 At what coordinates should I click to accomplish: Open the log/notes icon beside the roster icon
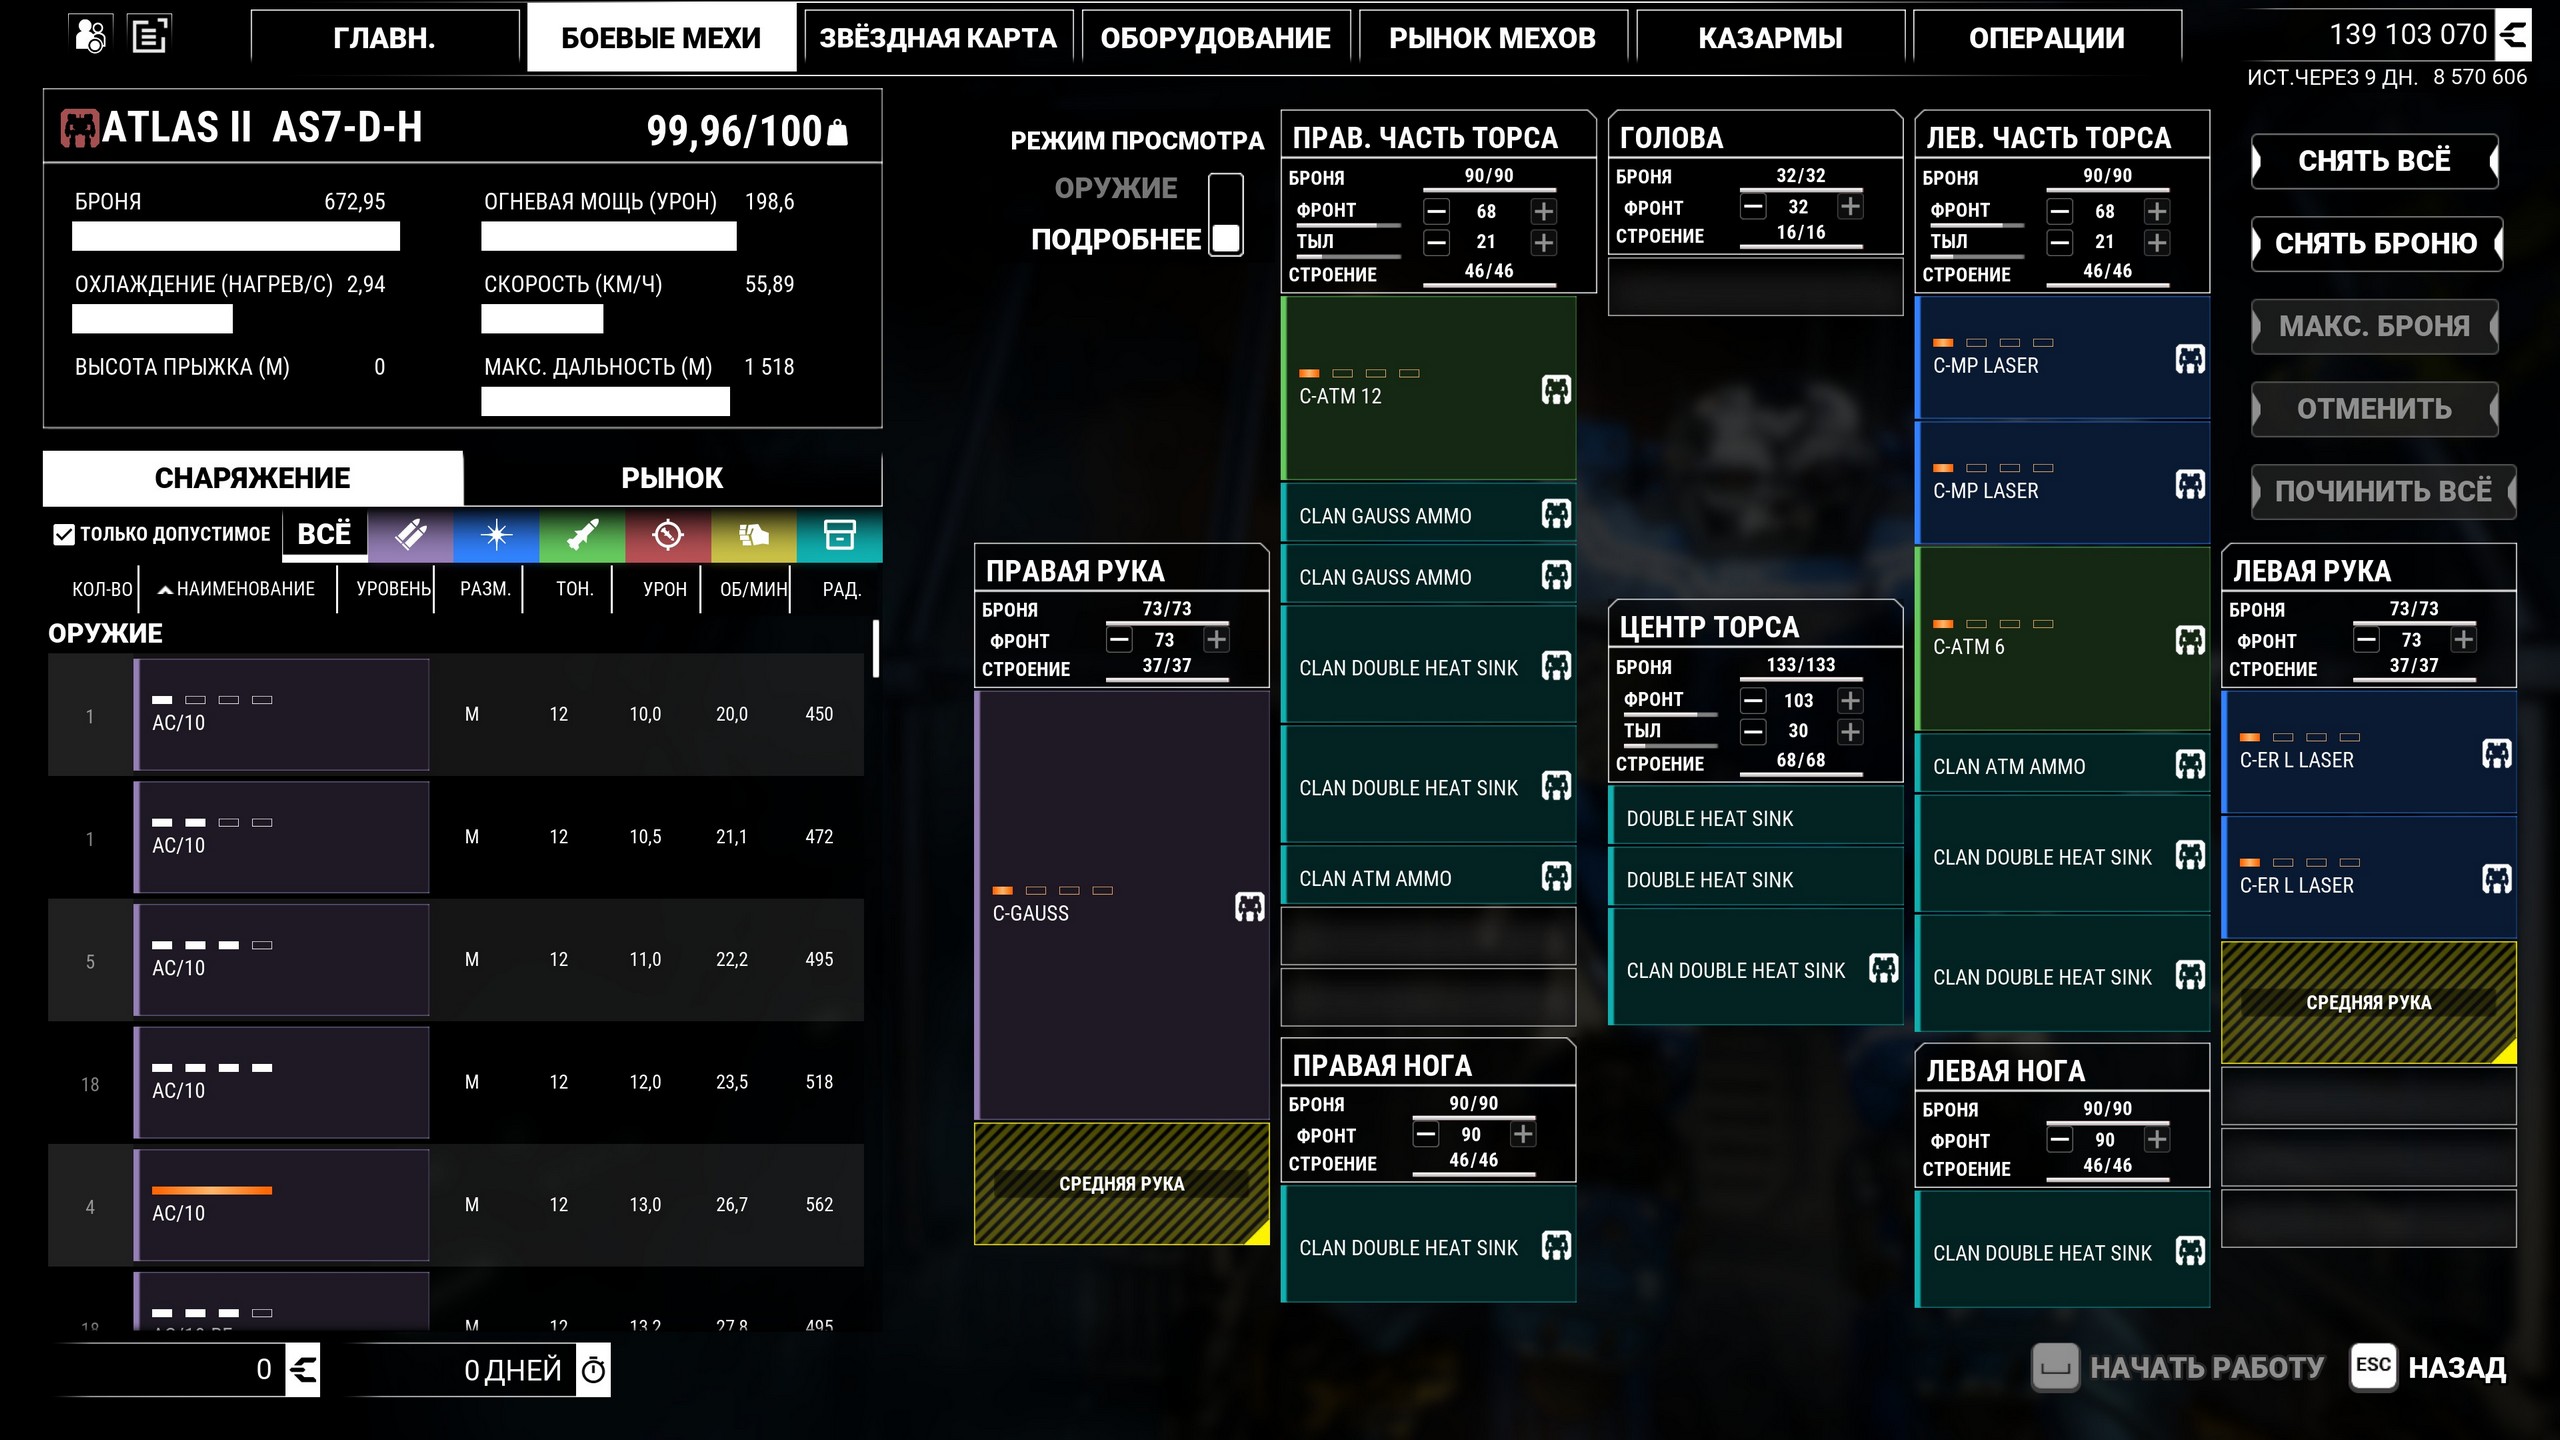[x=150, y=36]
